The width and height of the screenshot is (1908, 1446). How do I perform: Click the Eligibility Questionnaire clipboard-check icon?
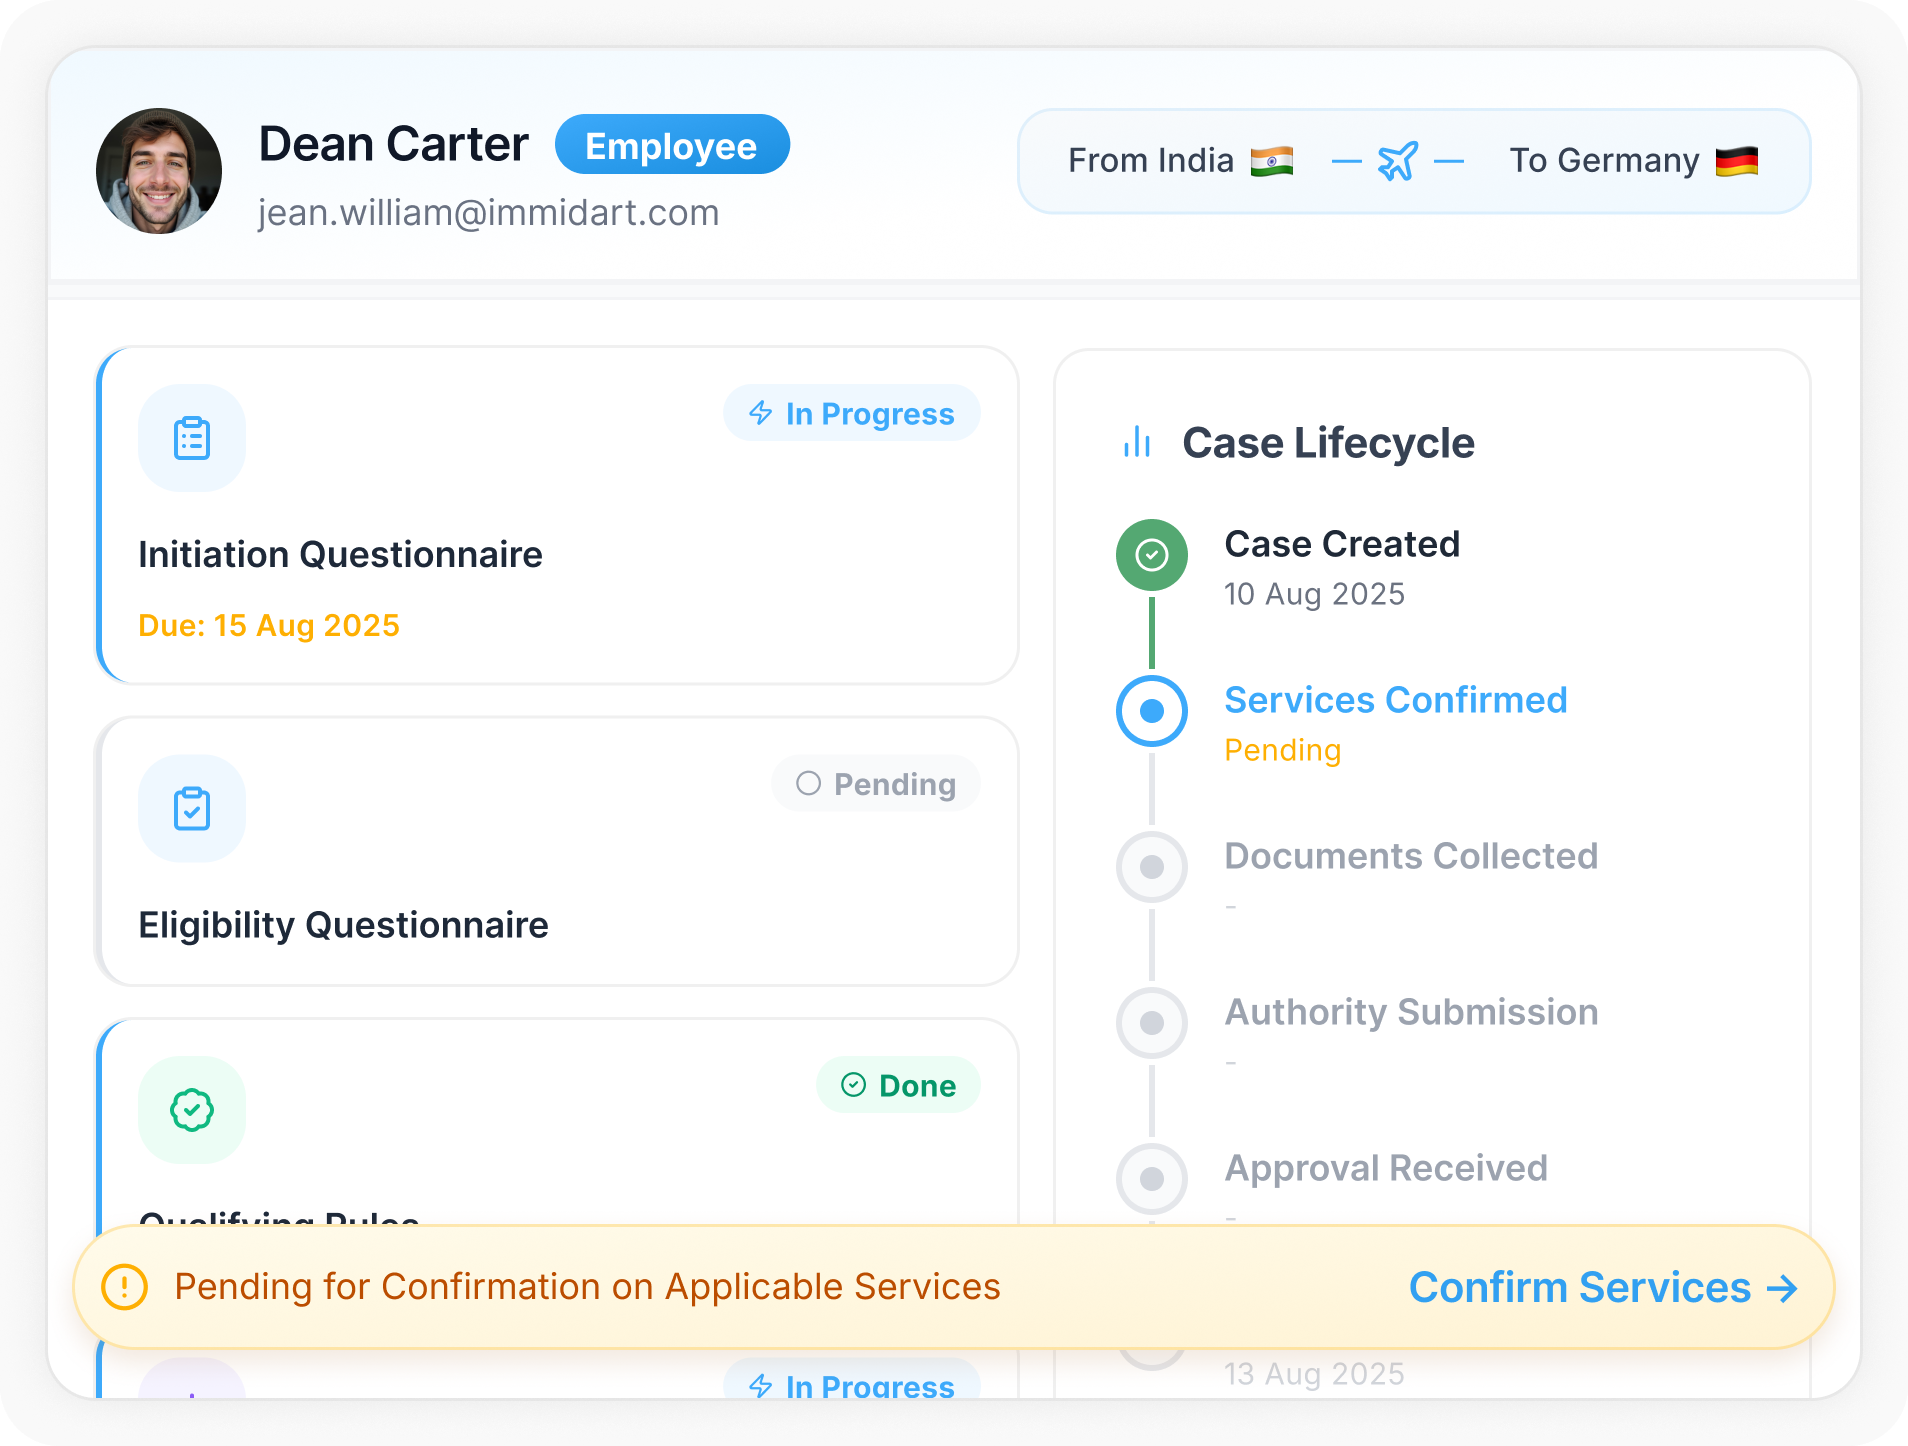point(192,808)
